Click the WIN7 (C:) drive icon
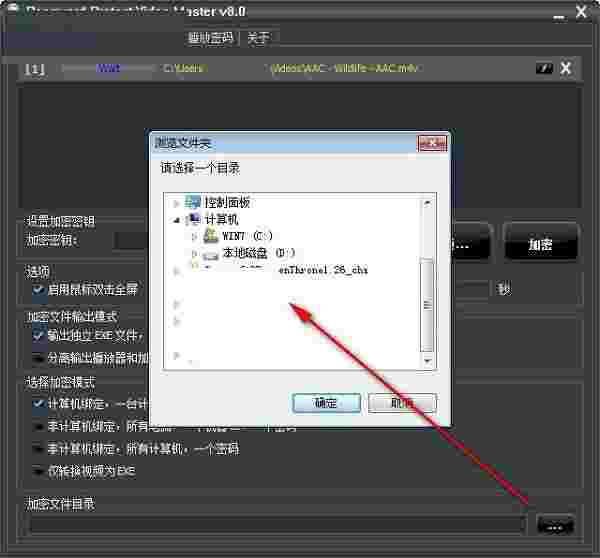The height and width of the screenshot is (558, 600). 211,235
